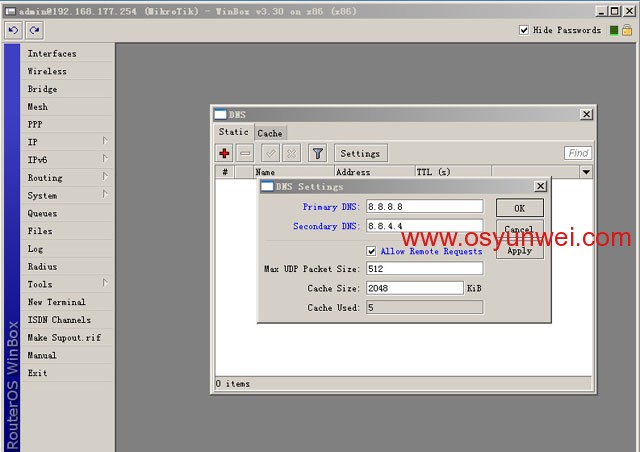
Task: Click the Primary DNS field
Action: (x=424, y=207)
